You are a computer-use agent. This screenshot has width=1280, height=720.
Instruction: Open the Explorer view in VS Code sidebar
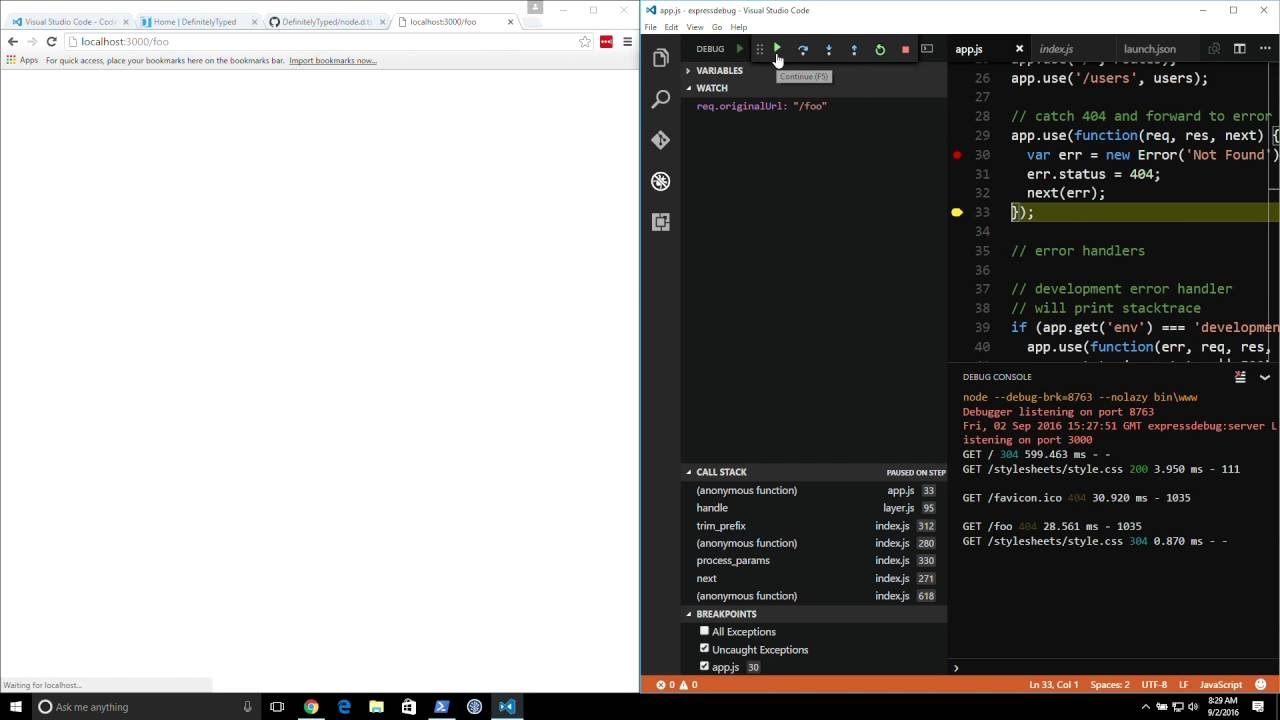pyautogui.click(x=661, y=59)
